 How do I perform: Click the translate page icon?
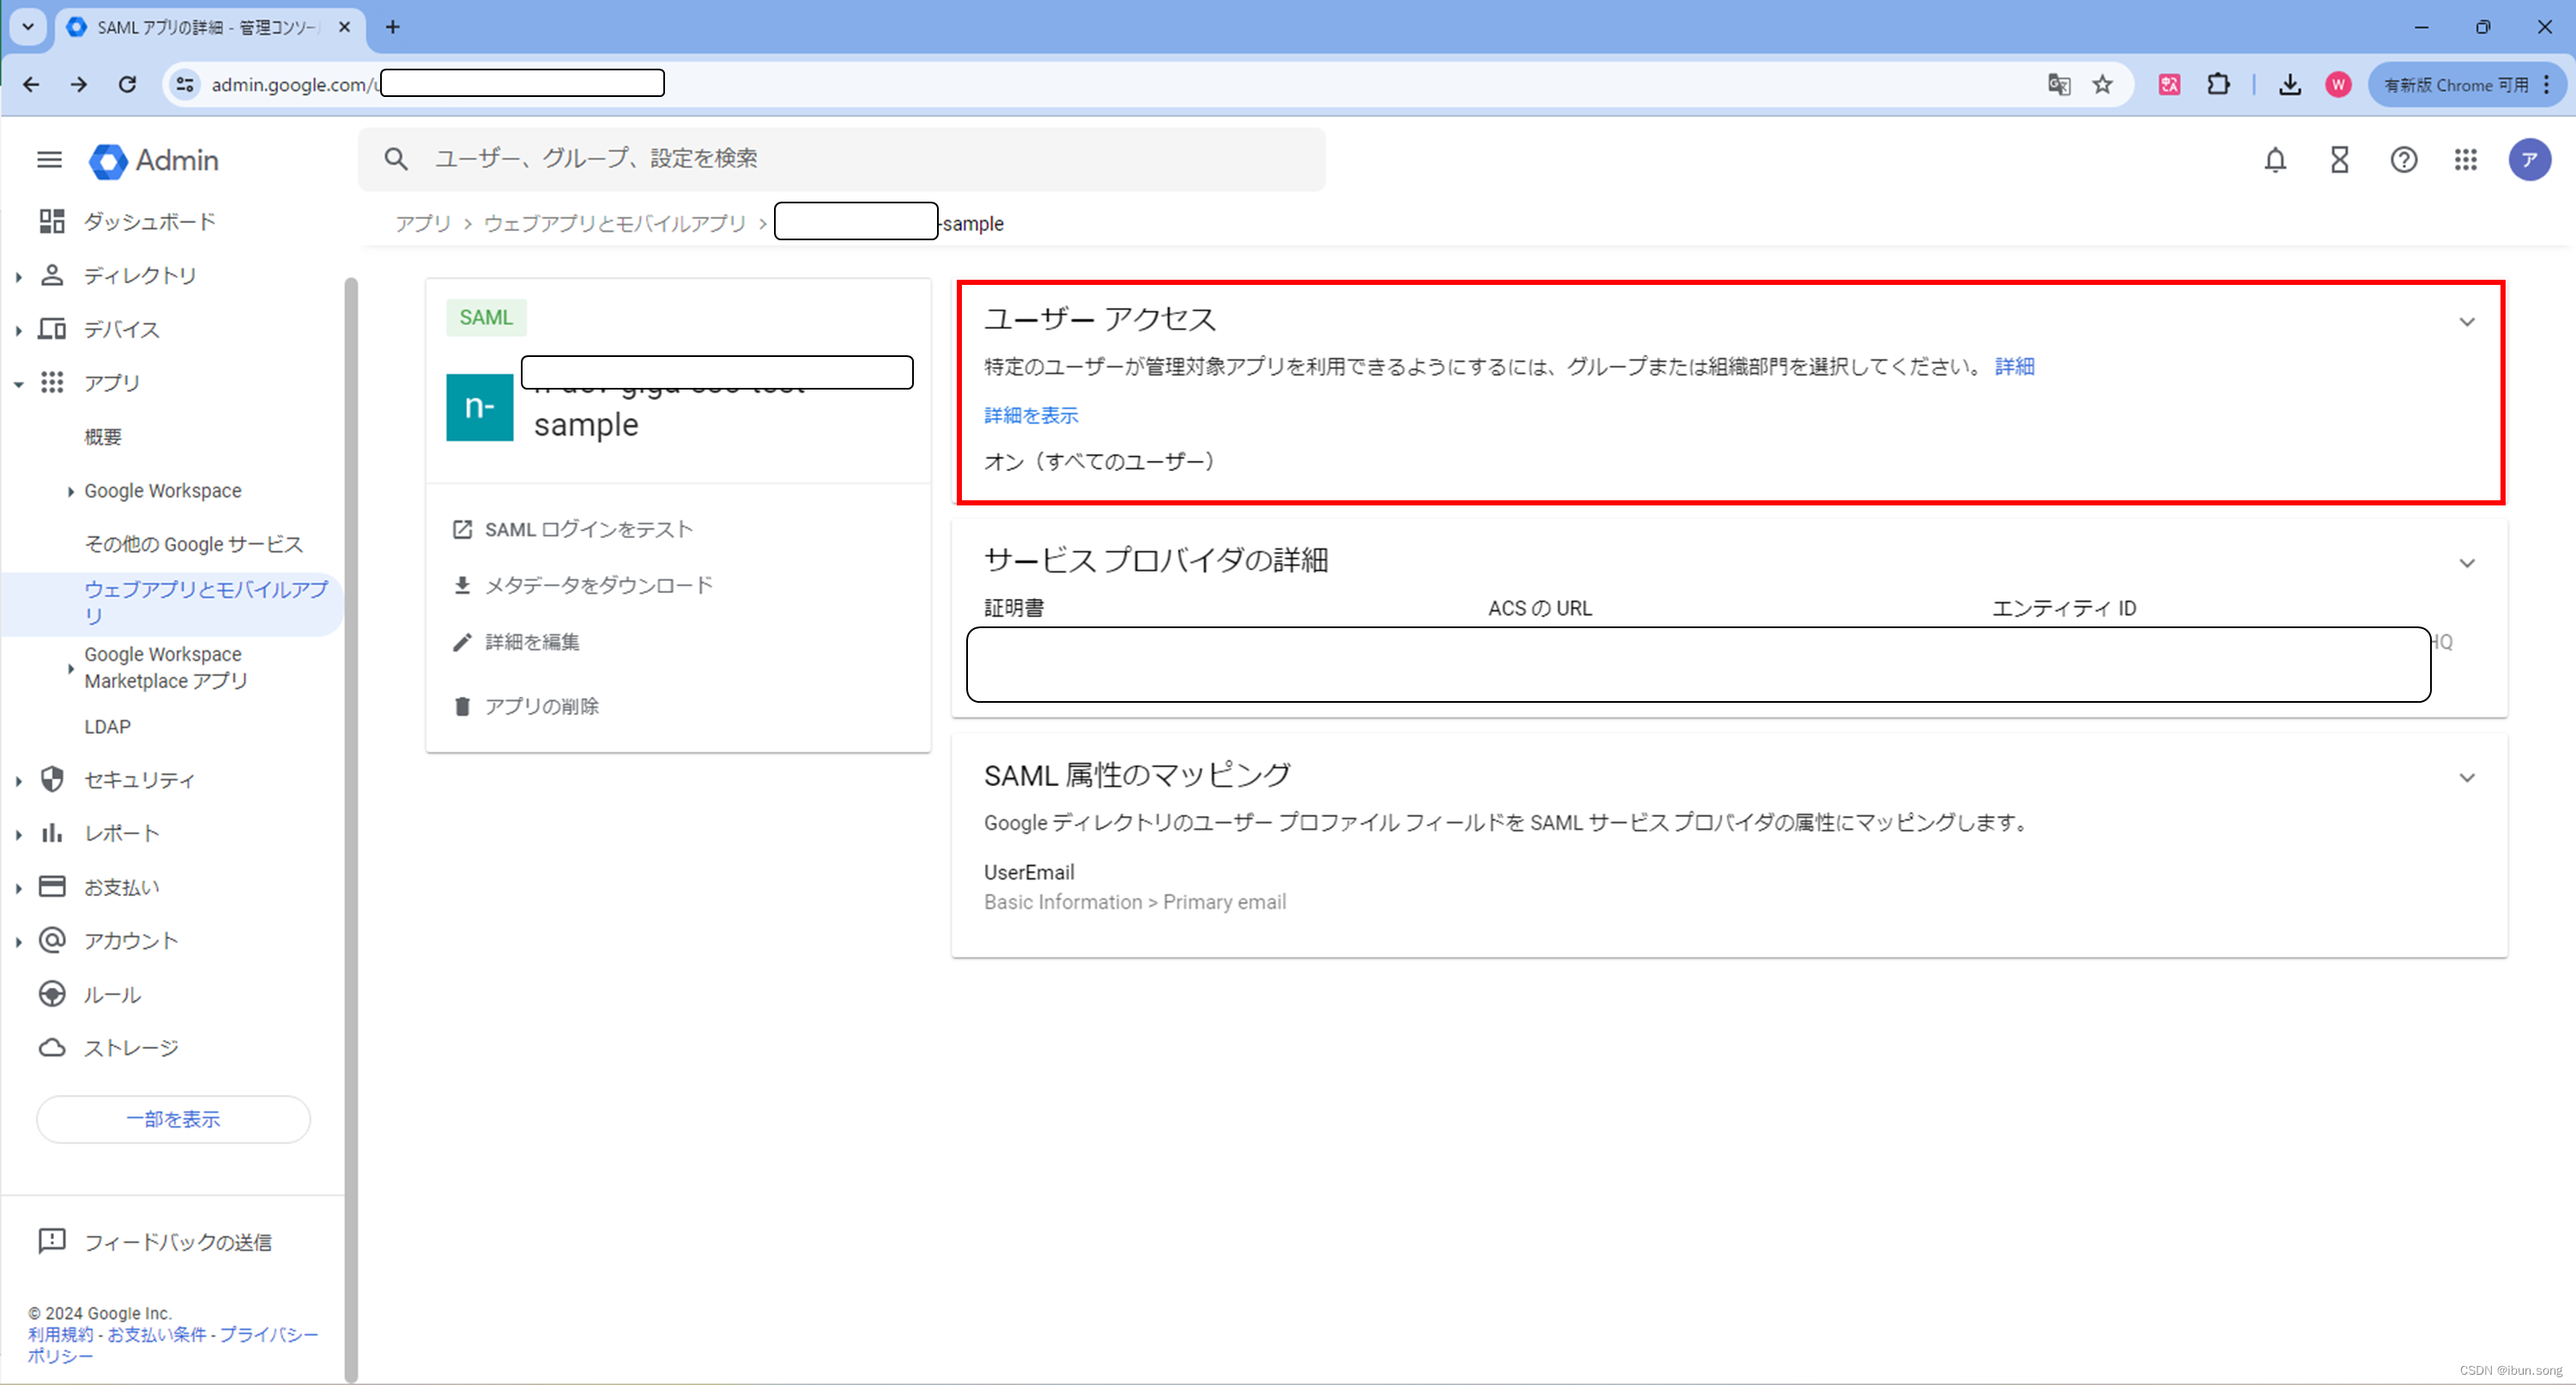[x=2058, y=85]
